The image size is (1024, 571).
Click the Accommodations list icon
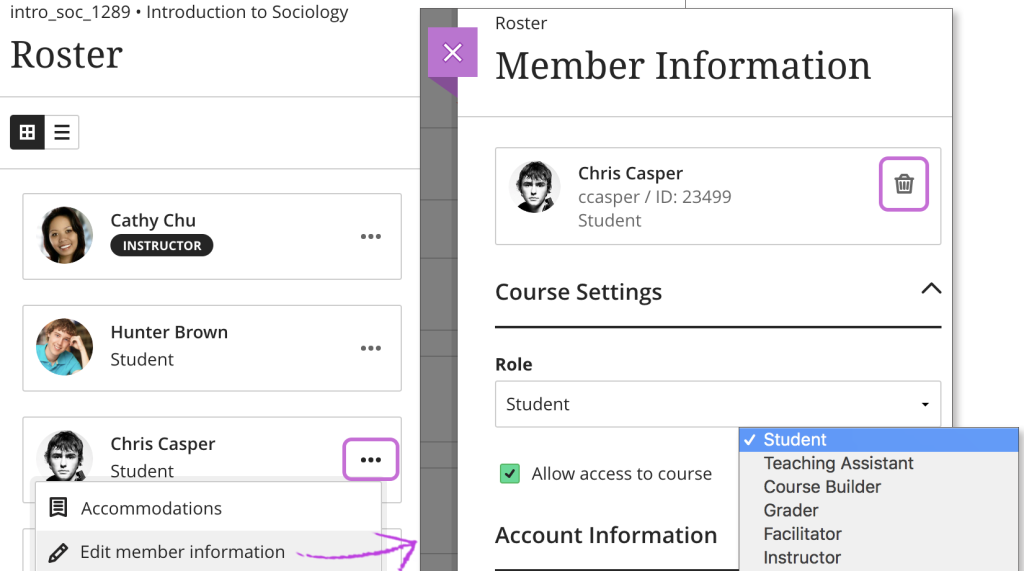click(59, 508)
